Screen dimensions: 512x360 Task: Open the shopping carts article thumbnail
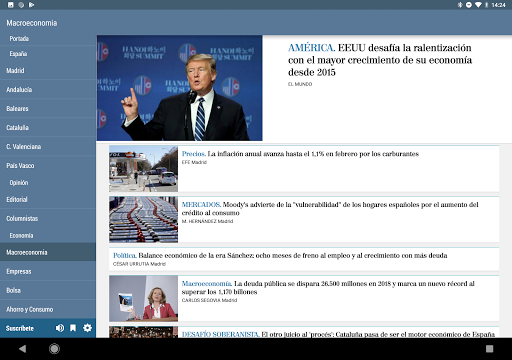click(x=143, y=219)
